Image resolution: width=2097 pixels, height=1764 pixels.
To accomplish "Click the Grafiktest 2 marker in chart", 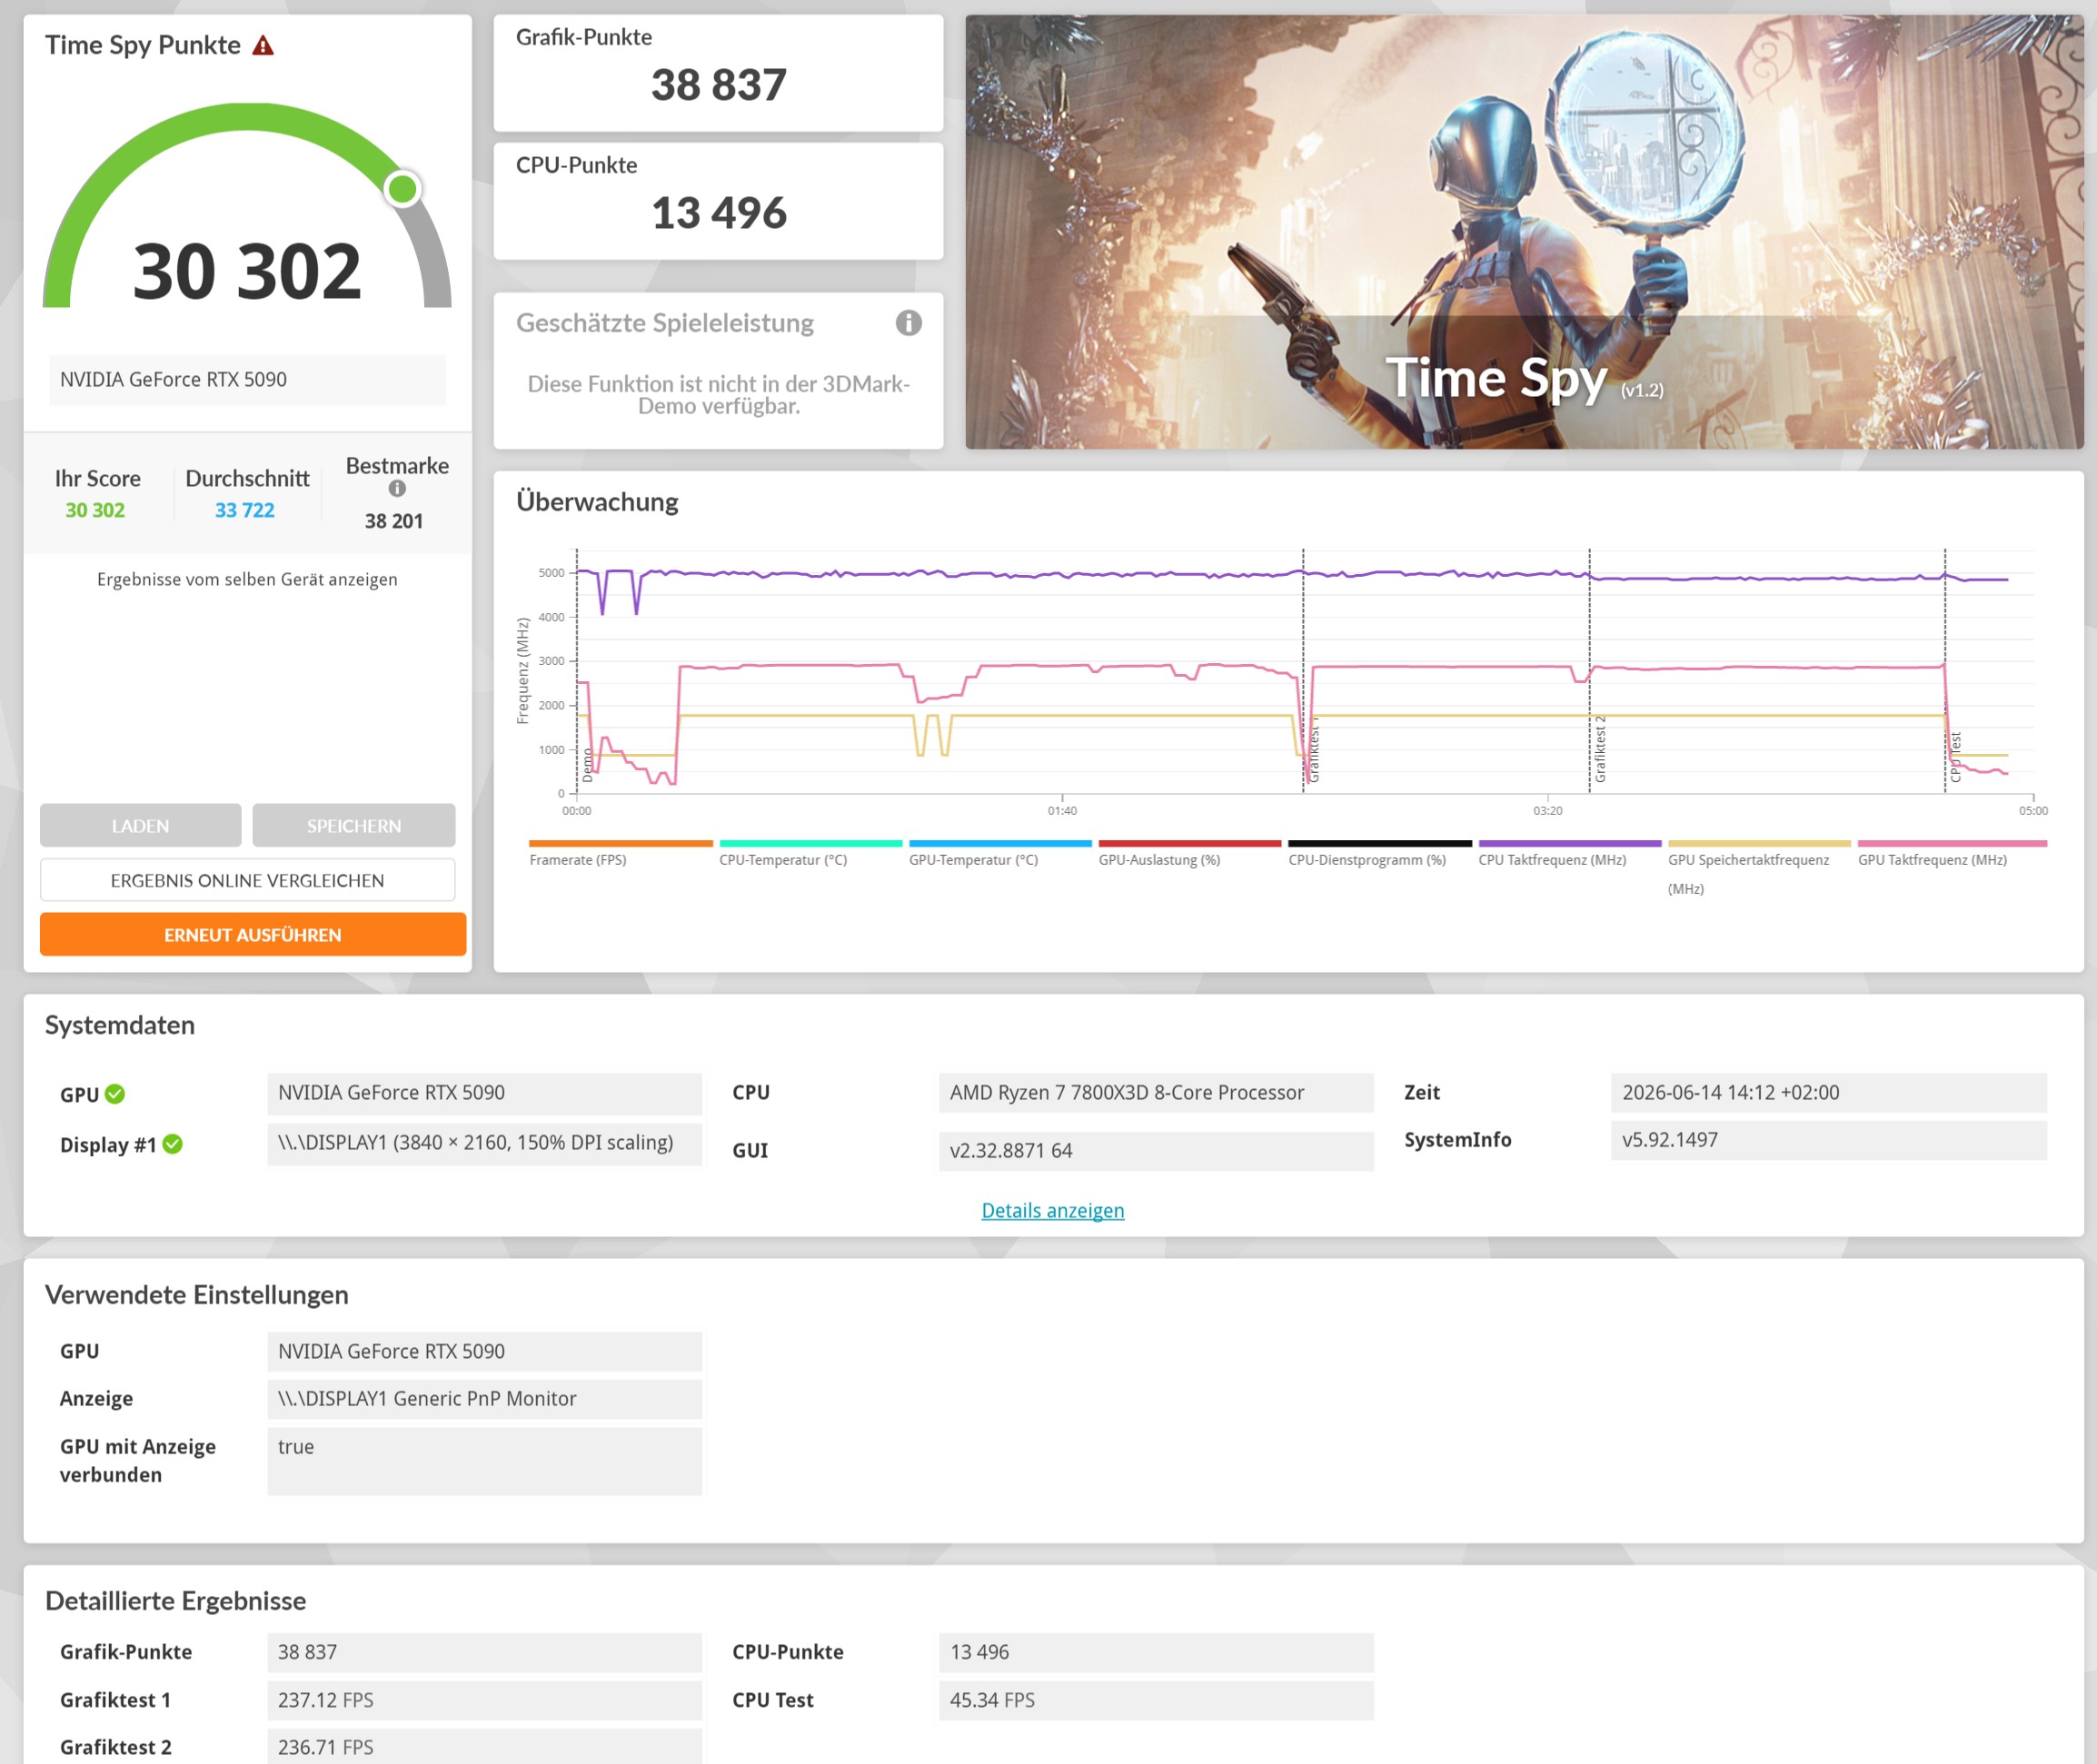I will coord(1599,750).
